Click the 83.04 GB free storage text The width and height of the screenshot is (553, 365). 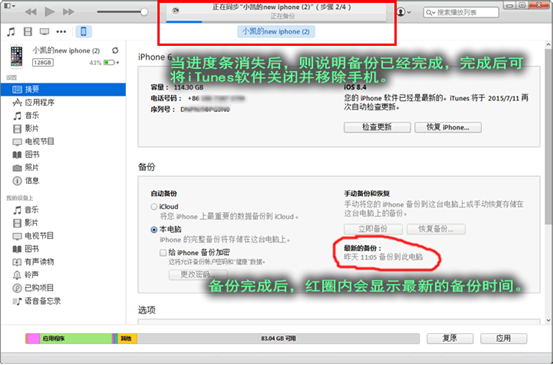(278, 339)
